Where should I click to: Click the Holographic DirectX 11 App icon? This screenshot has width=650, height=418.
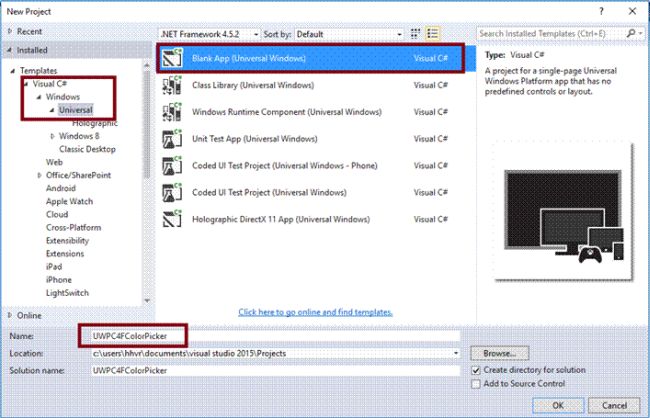pyautogui.click(x=172, y=219)
